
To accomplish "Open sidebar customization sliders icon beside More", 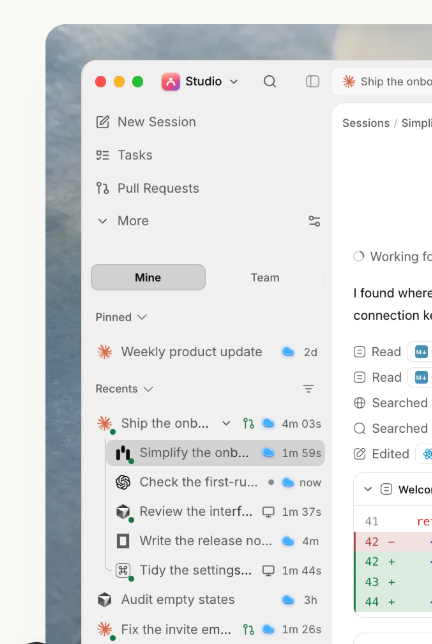I will (315, 221).
